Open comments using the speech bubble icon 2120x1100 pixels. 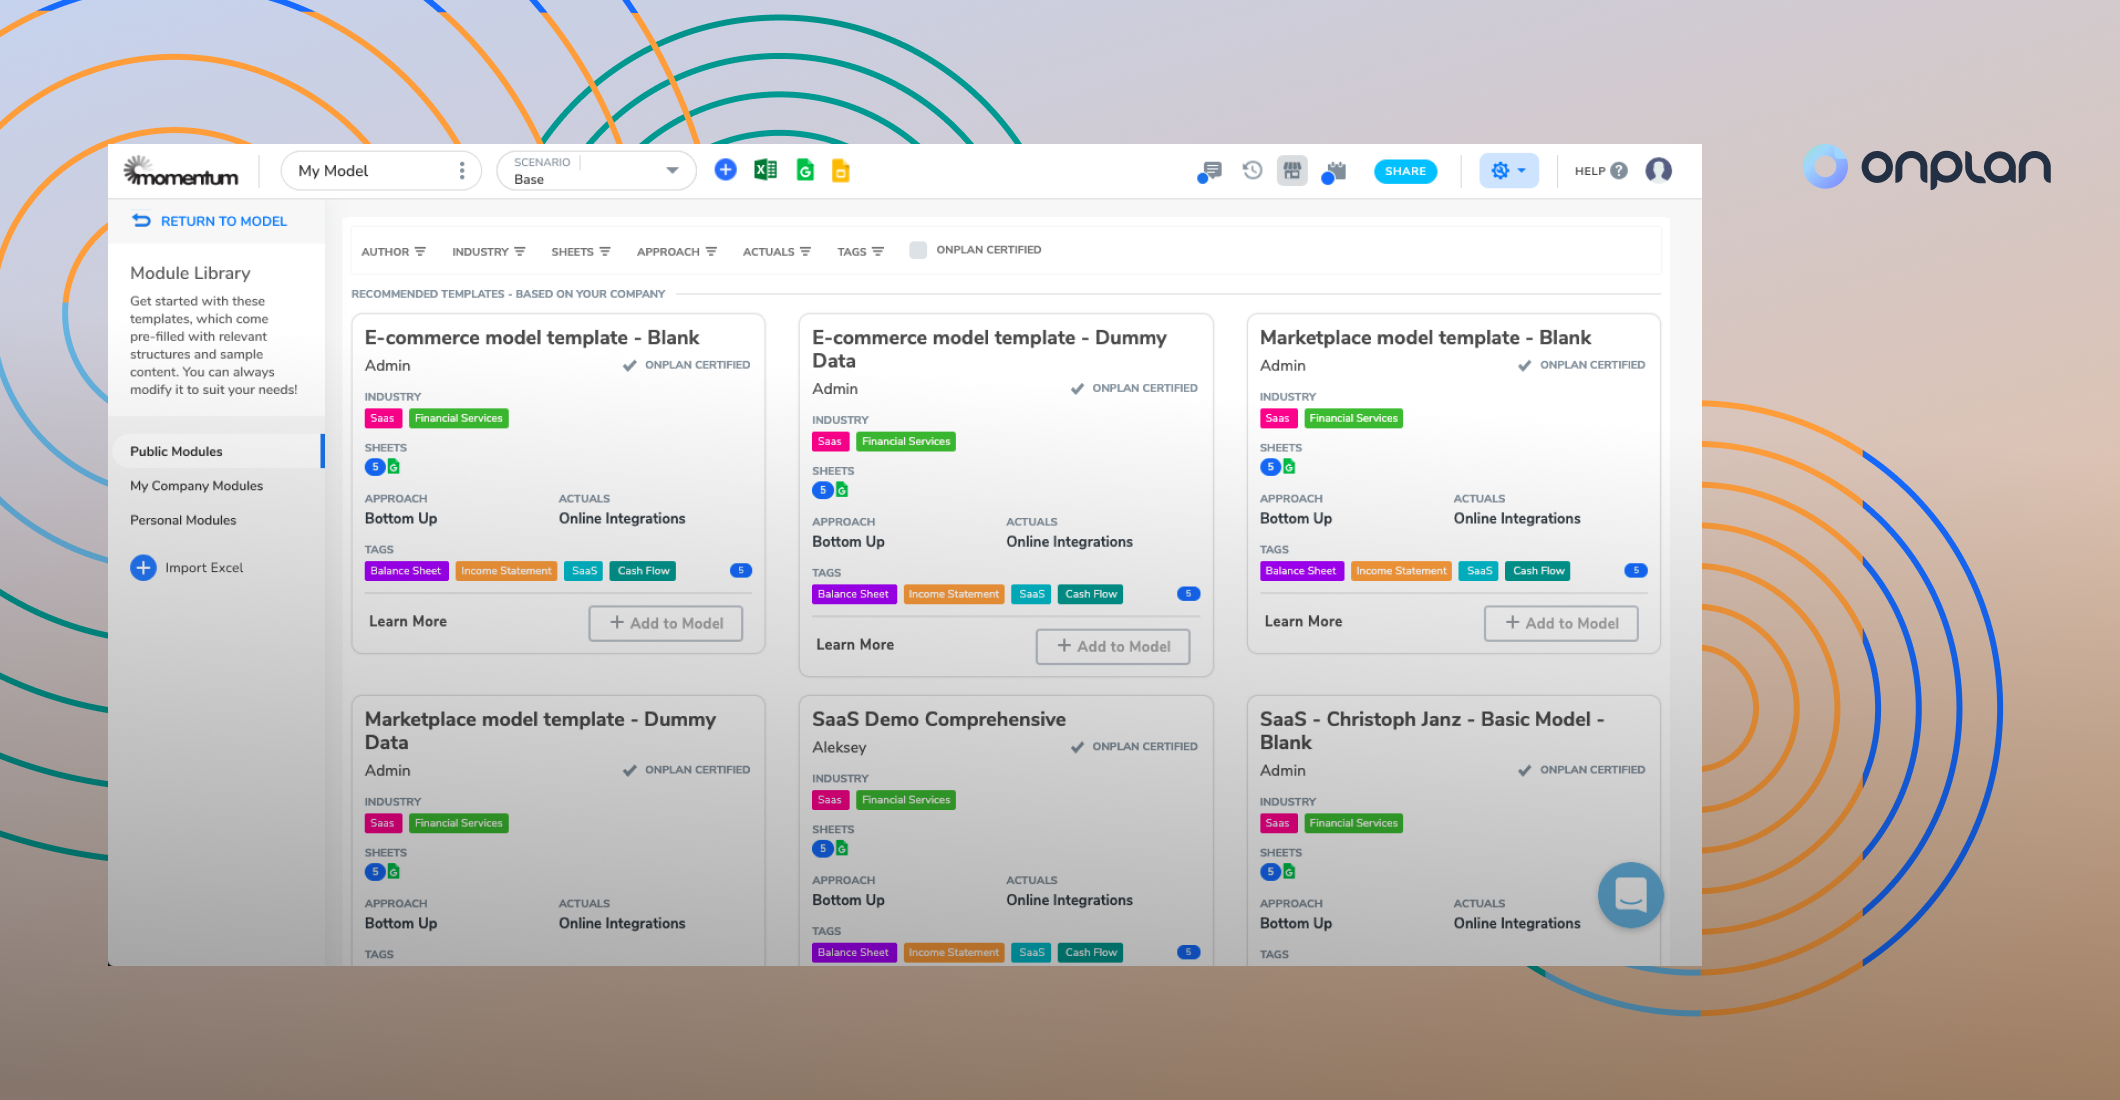tap(1210, 170)
